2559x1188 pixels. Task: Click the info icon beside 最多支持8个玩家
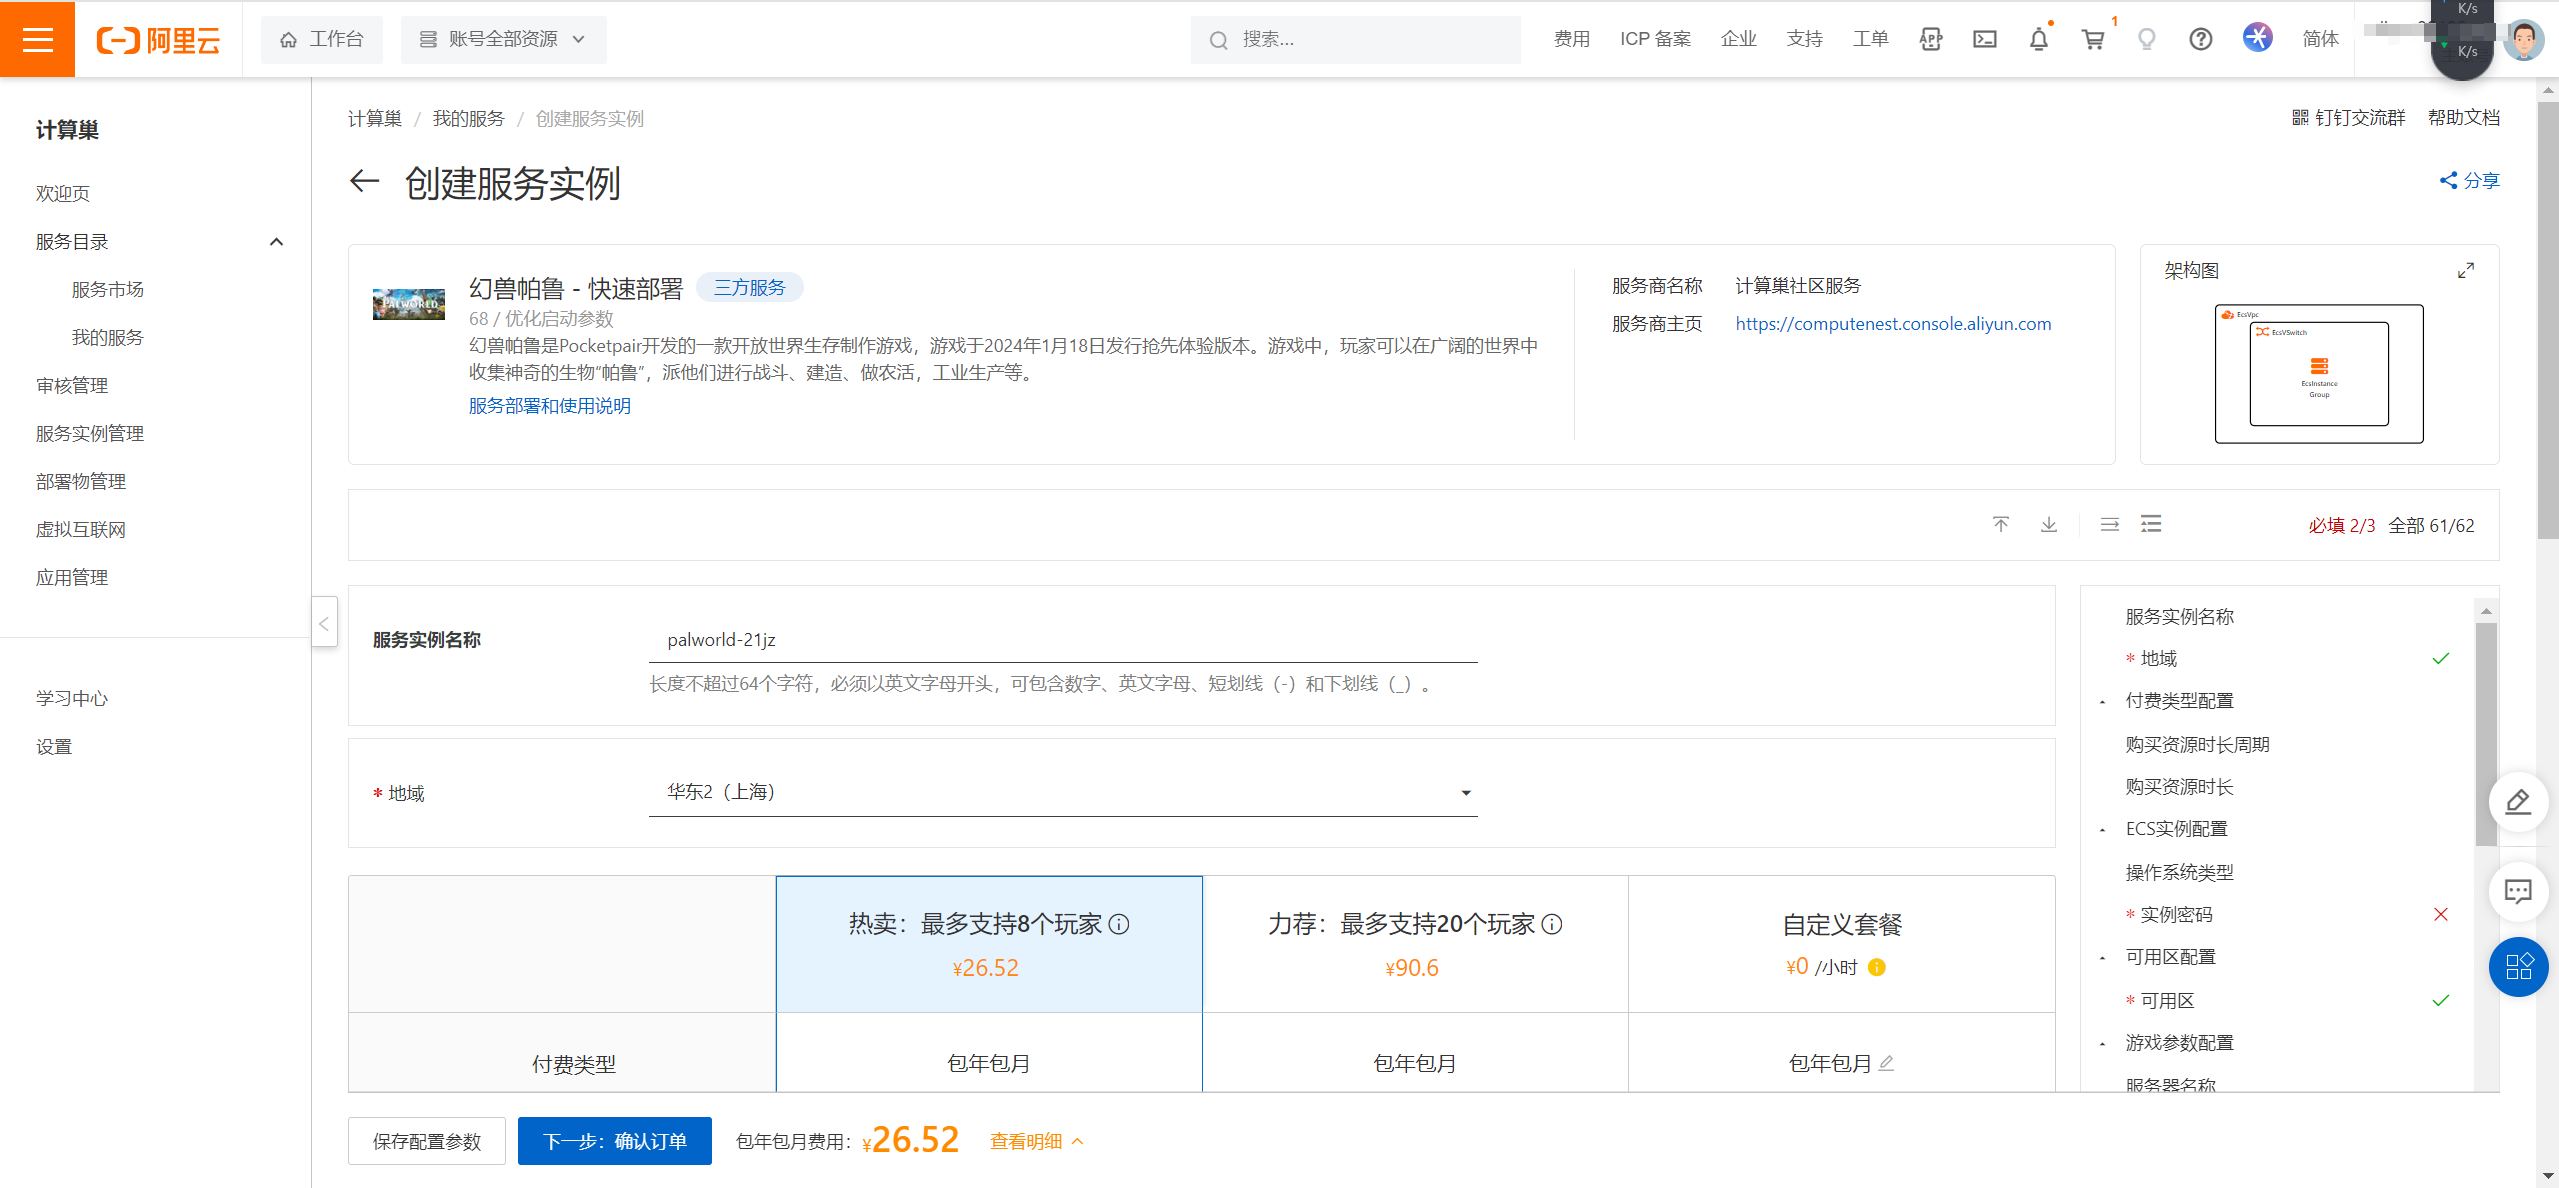[1120, 924]
